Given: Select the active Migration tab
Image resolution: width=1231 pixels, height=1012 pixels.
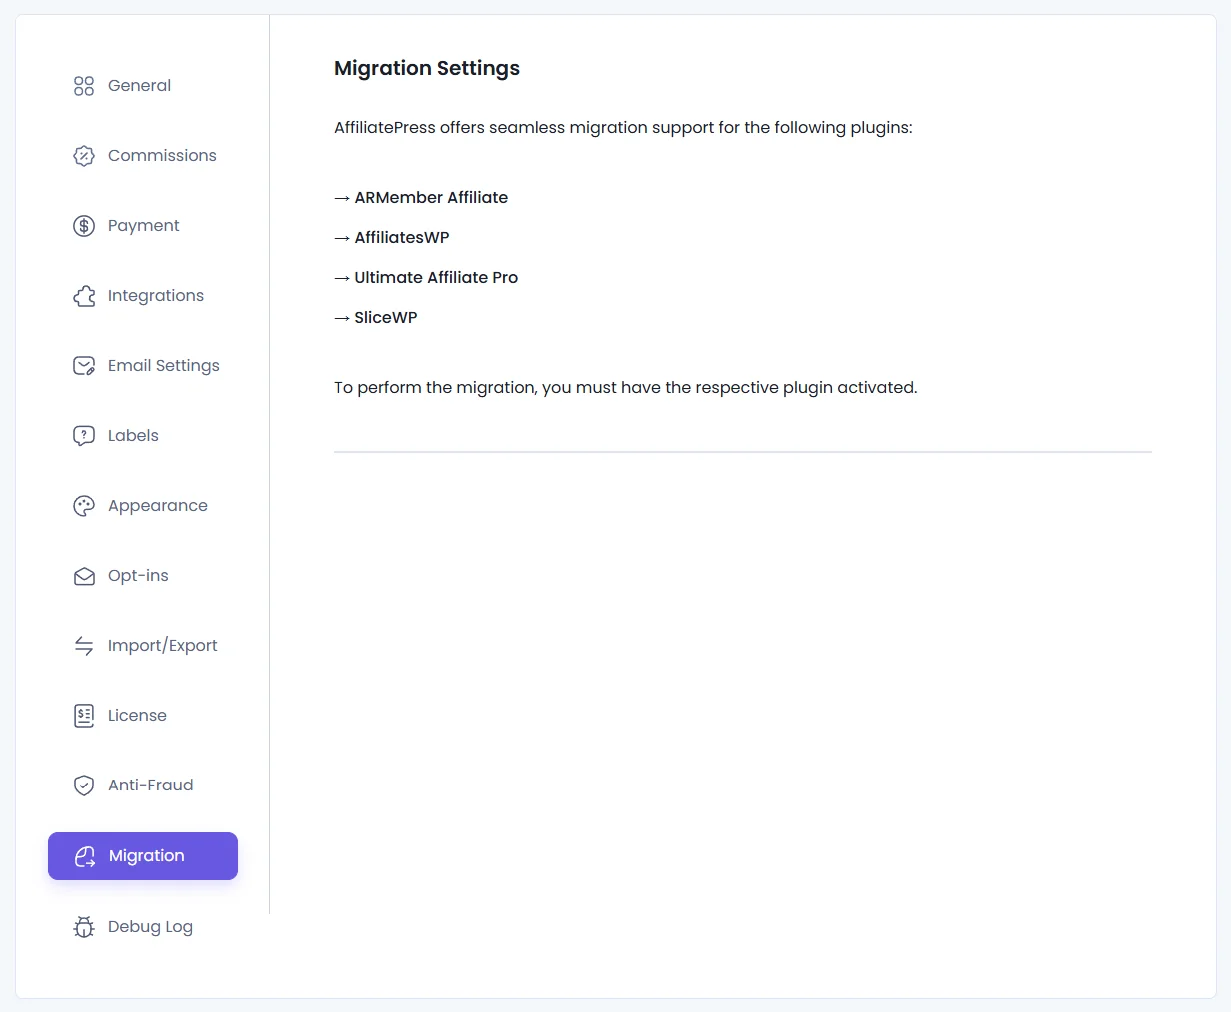Looking at the screenshot, I should click(143, 856).
